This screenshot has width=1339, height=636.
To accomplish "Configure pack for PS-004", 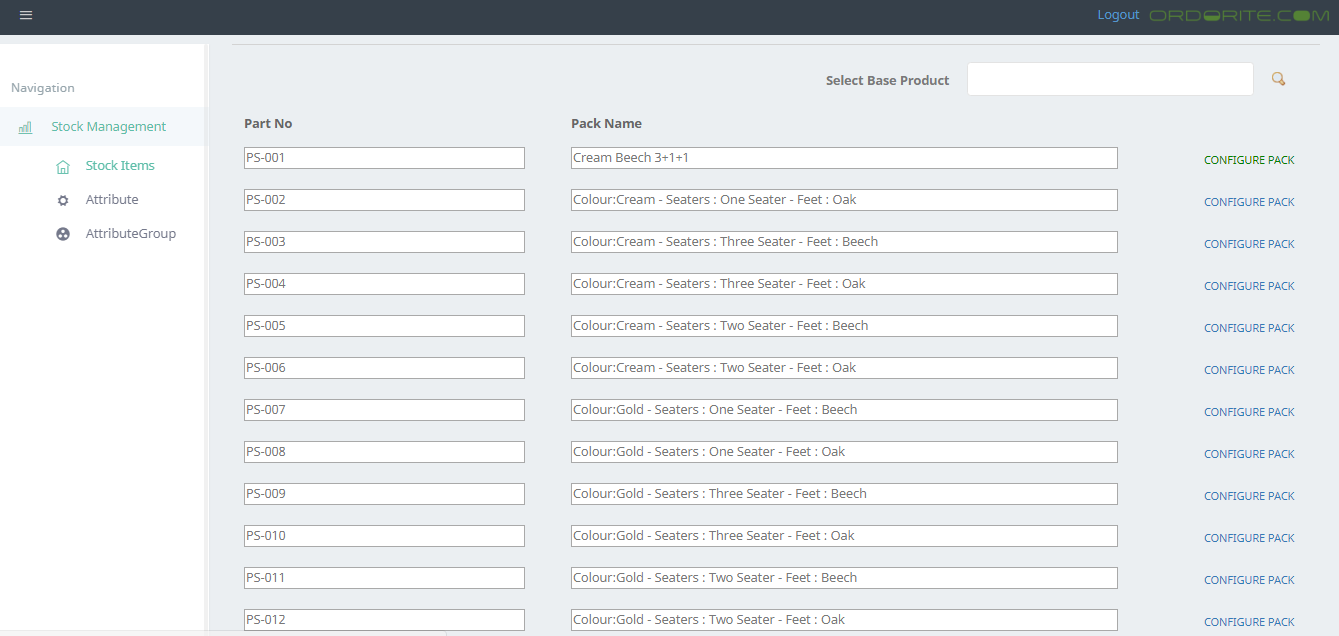I will (1249, 286).
